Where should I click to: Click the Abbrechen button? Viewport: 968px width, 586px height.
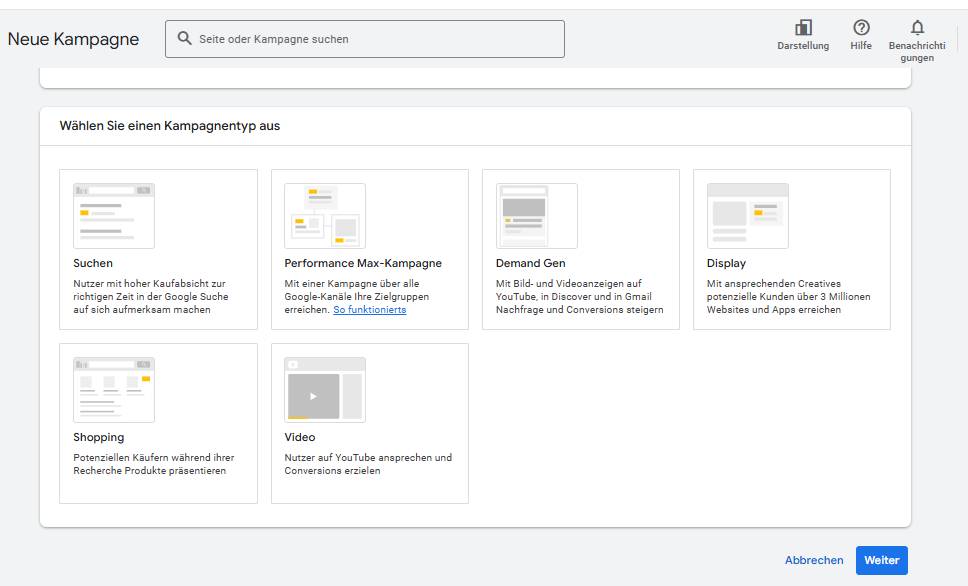pos(814,560)
